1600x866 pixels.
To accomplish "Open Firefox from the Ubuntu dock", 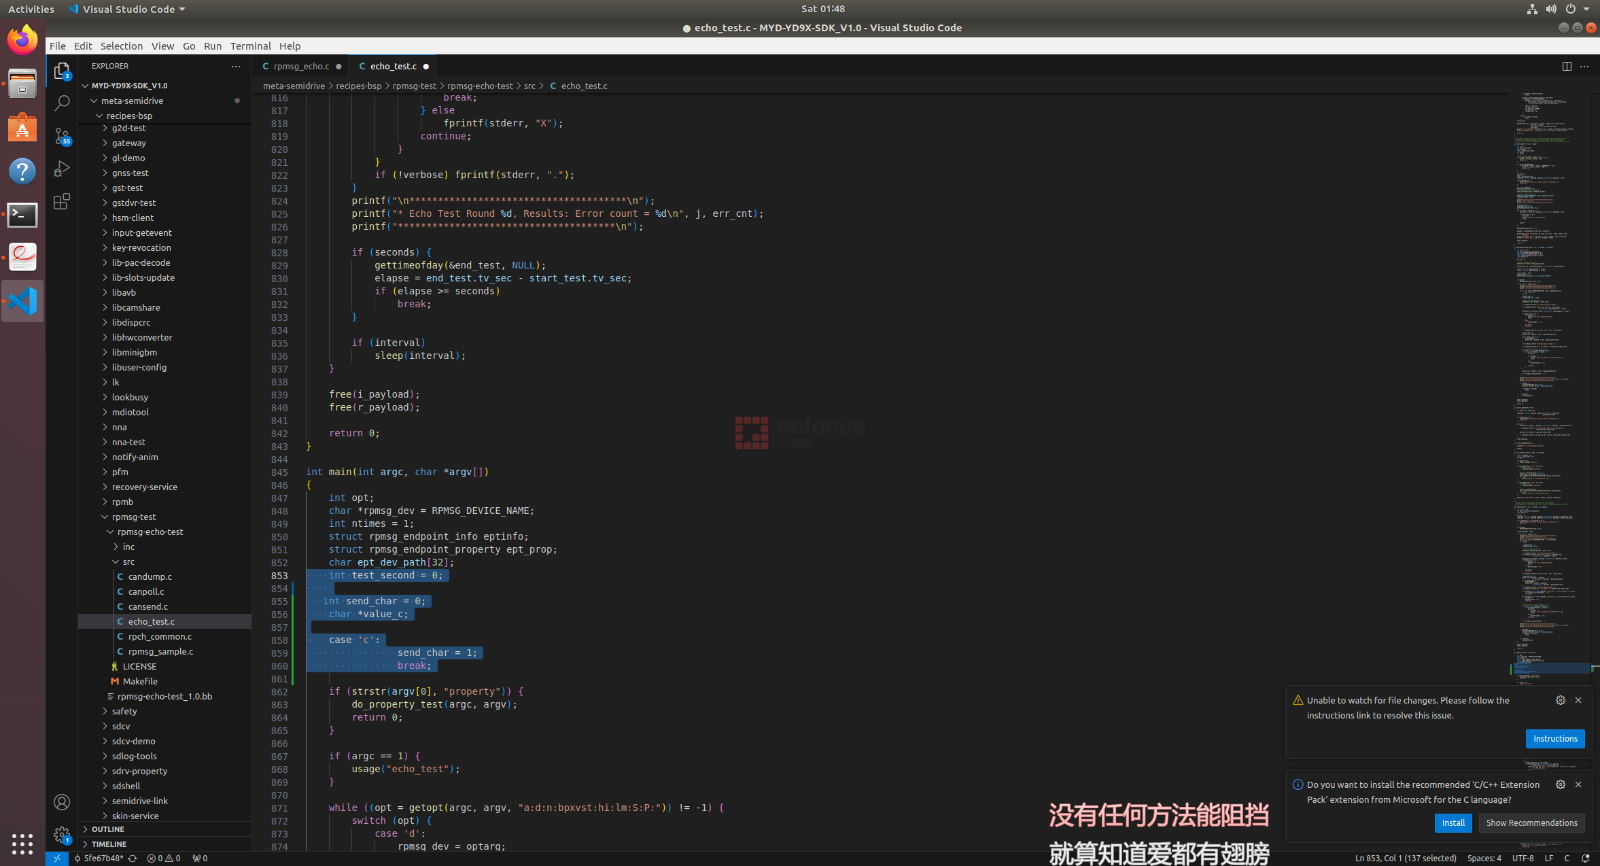I will (x=22, y=40).
